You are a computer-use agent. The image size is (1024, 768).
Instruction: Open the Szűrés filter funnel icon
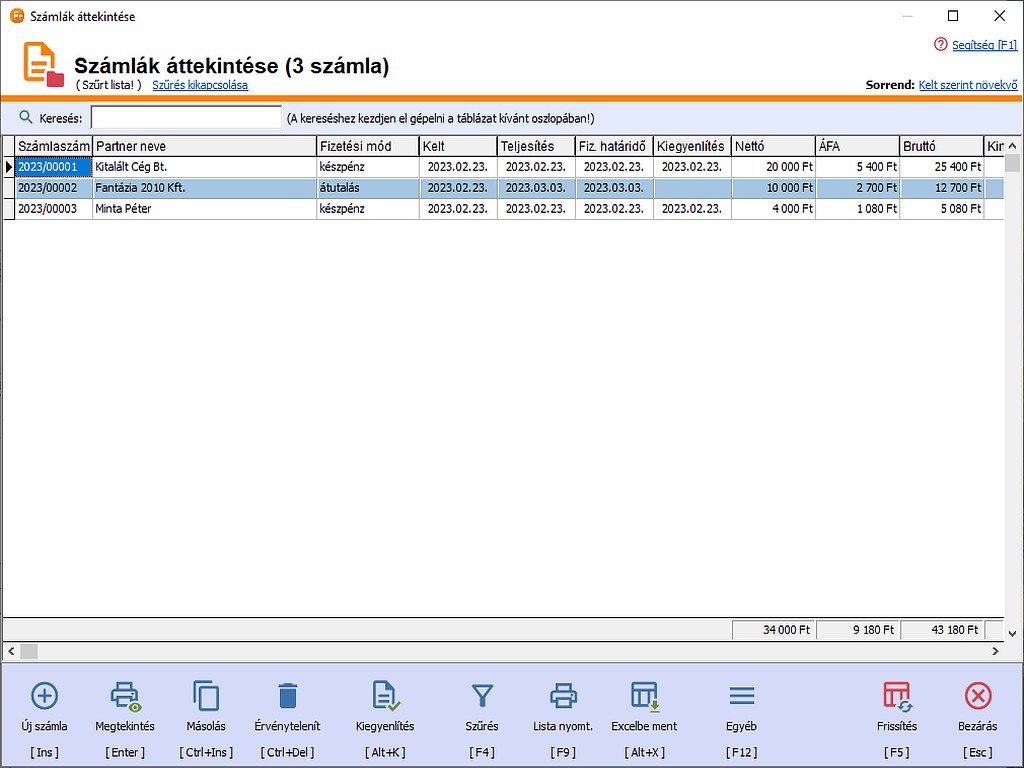coord(482,696)
